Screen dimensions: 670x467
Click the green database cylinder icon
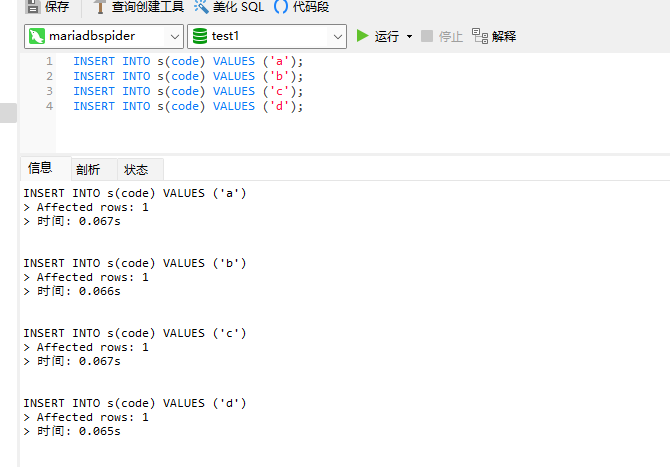[x=200, y=36]
